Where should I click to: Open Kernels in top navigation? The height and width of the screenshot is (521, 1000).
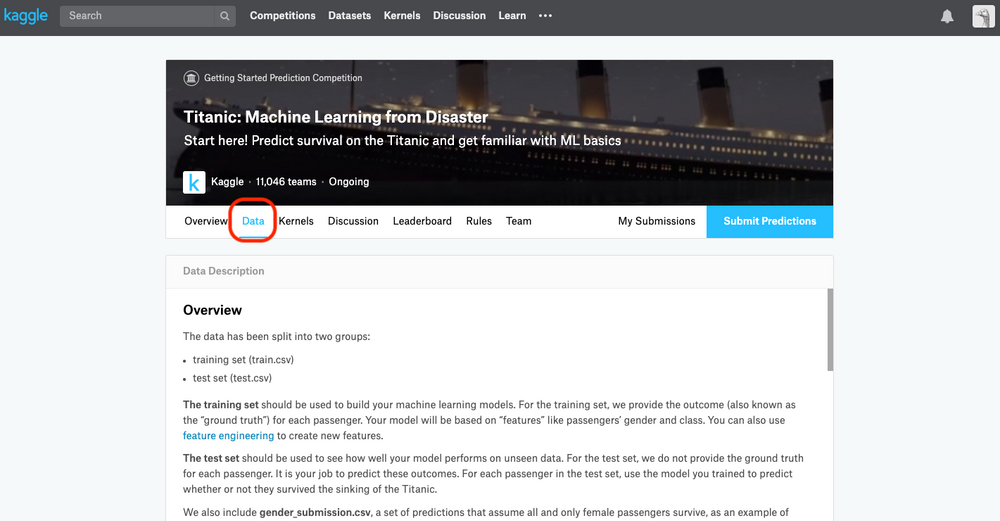[x=402, y=15]
